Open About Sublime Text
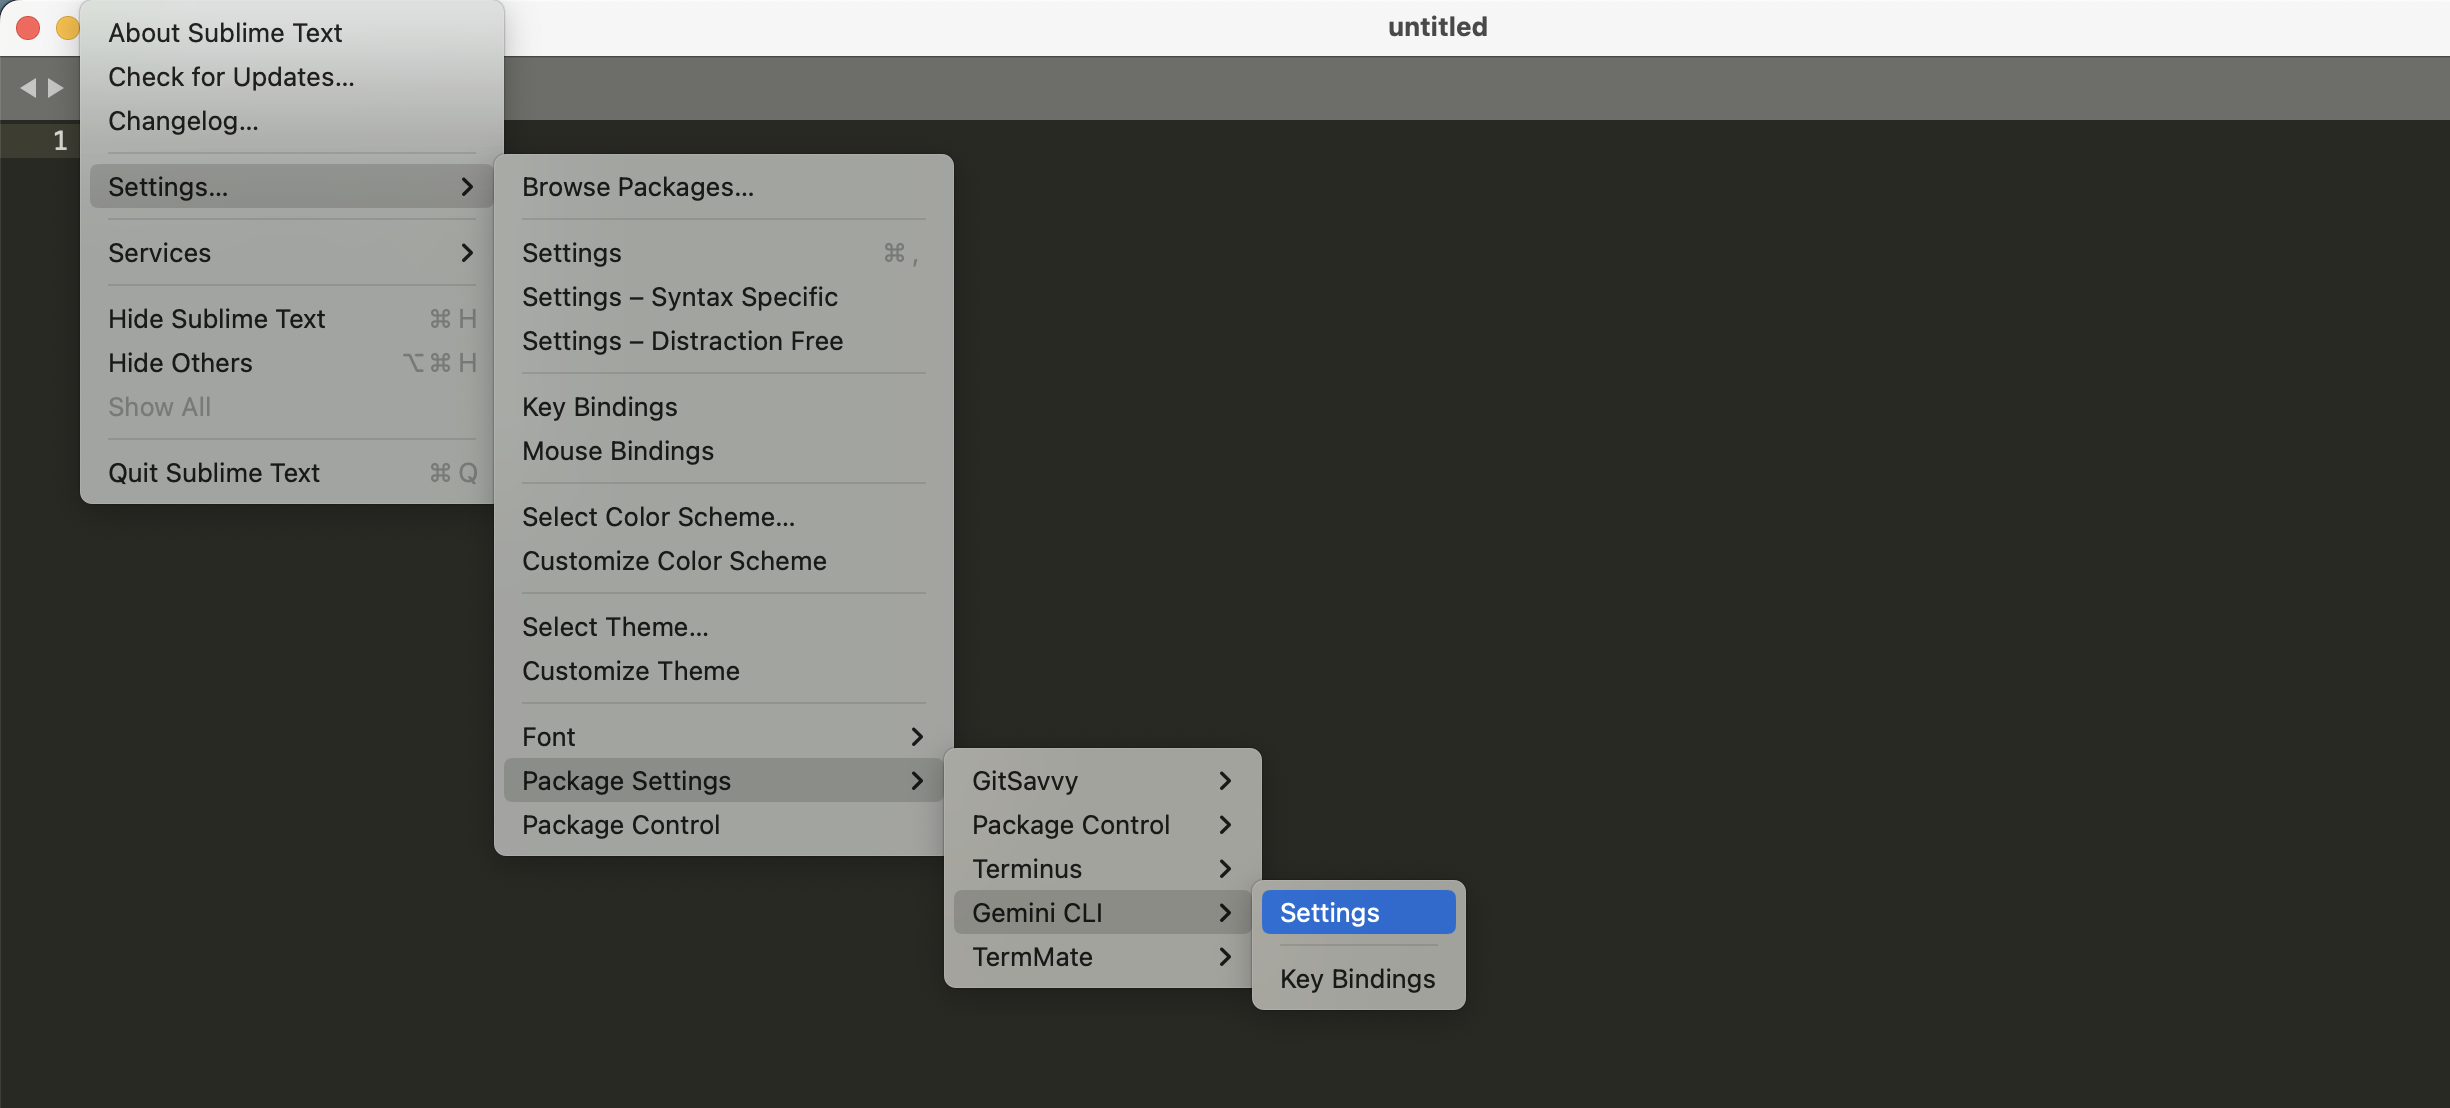 pos(224,32)
